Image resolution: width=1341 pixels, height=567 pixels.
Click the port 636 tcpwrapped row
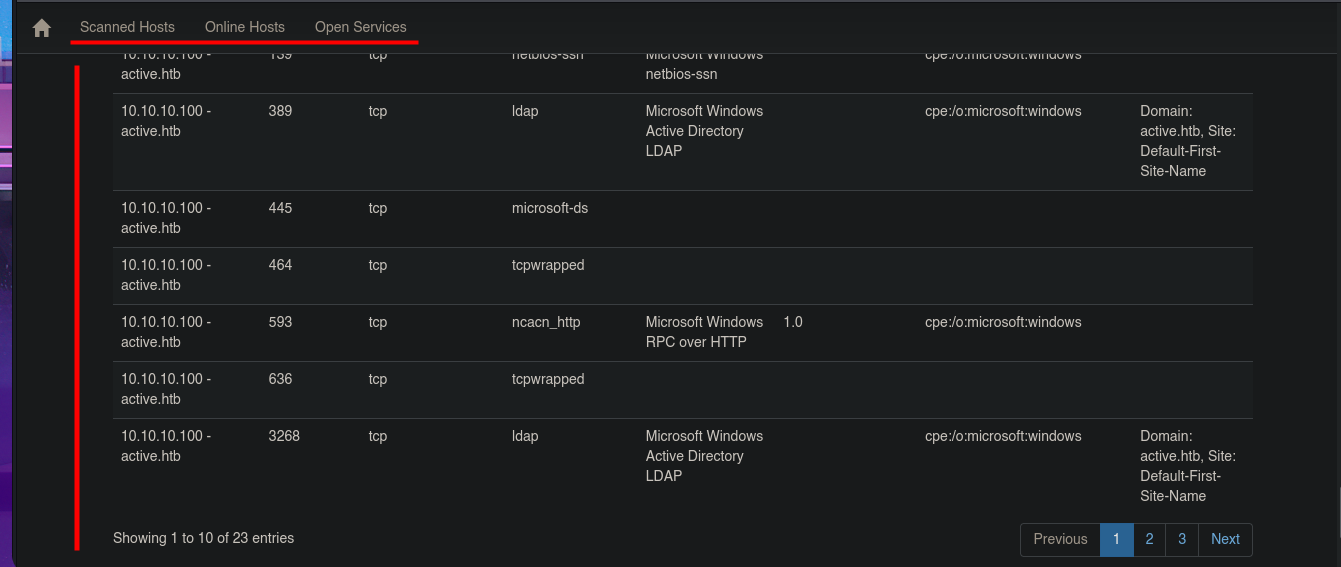coord(682,390)
